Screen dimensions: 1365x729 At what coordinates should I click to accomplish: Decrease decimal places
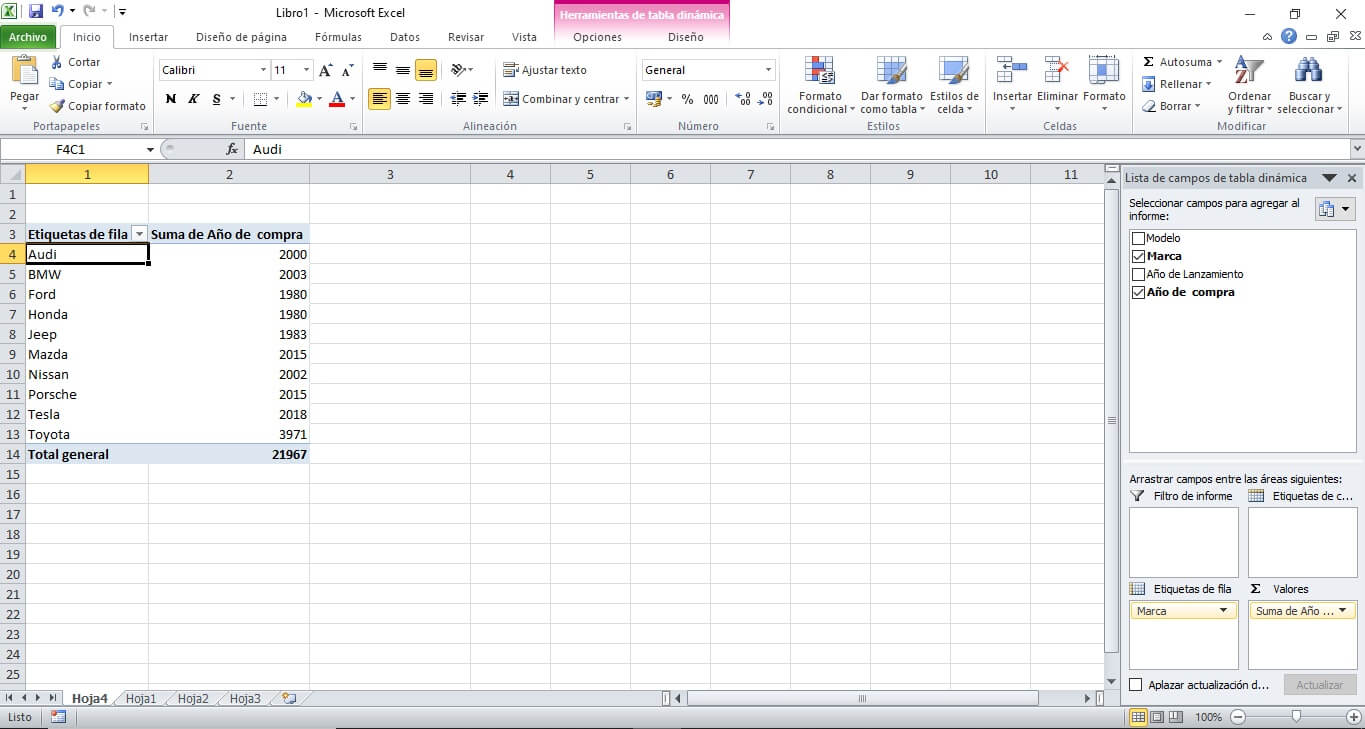(765, 99)
